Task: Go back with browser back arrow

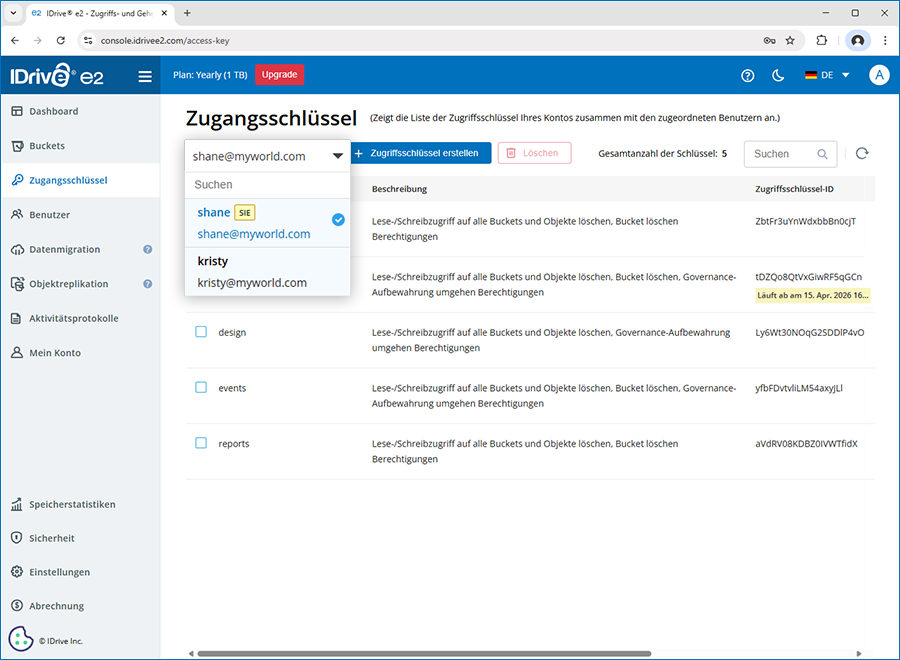Action: pos(15,40)
